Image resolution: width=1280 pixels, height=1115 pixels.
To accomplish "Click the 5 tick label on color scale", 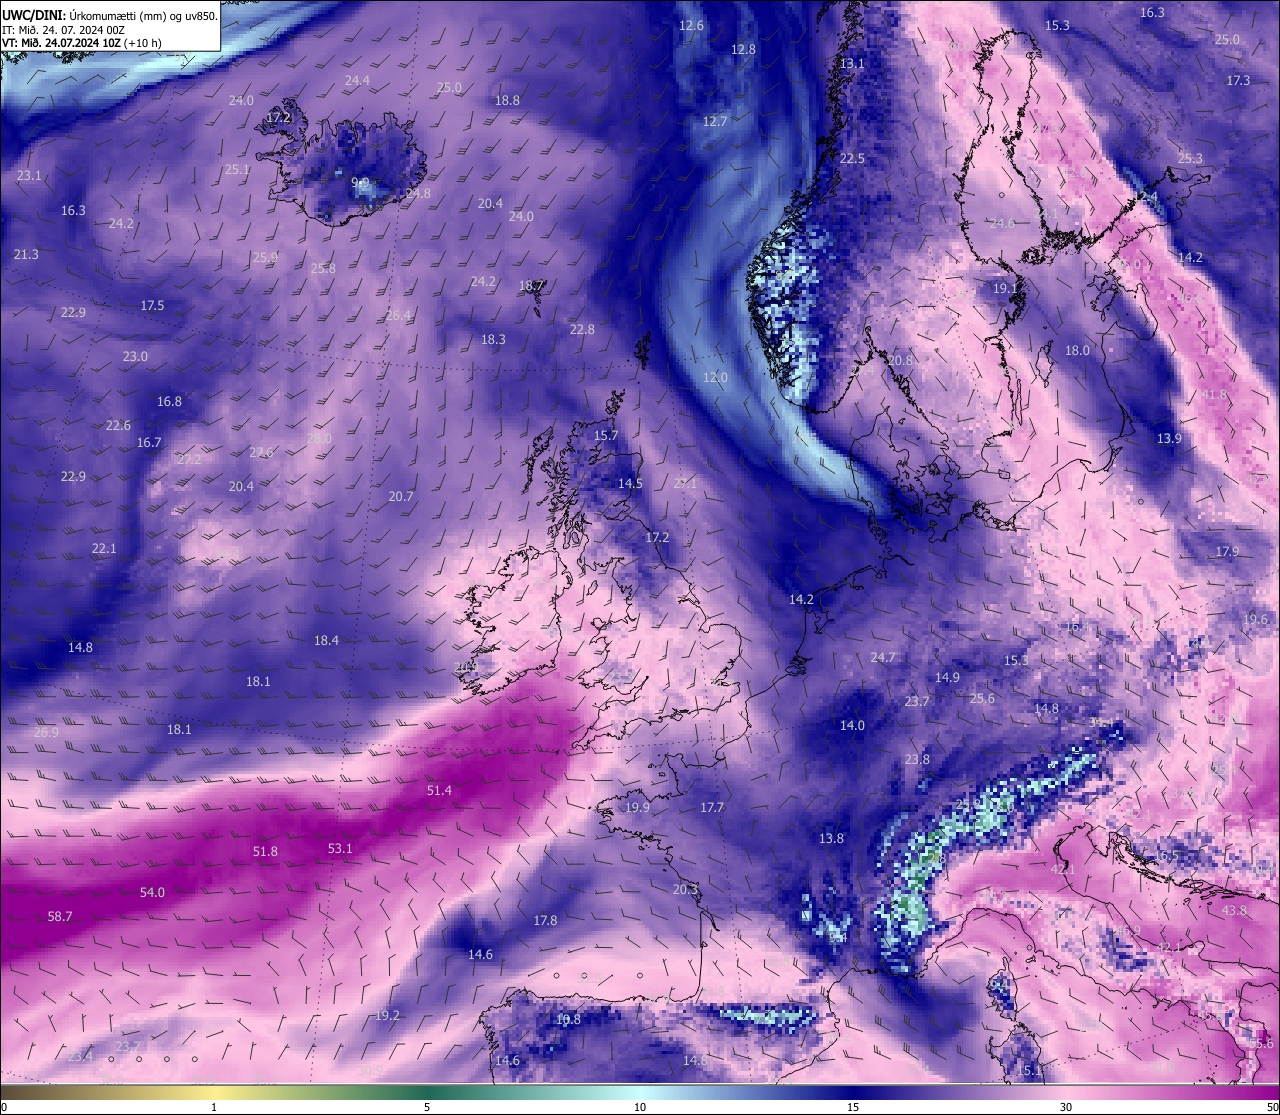I will coord(427,1107).
